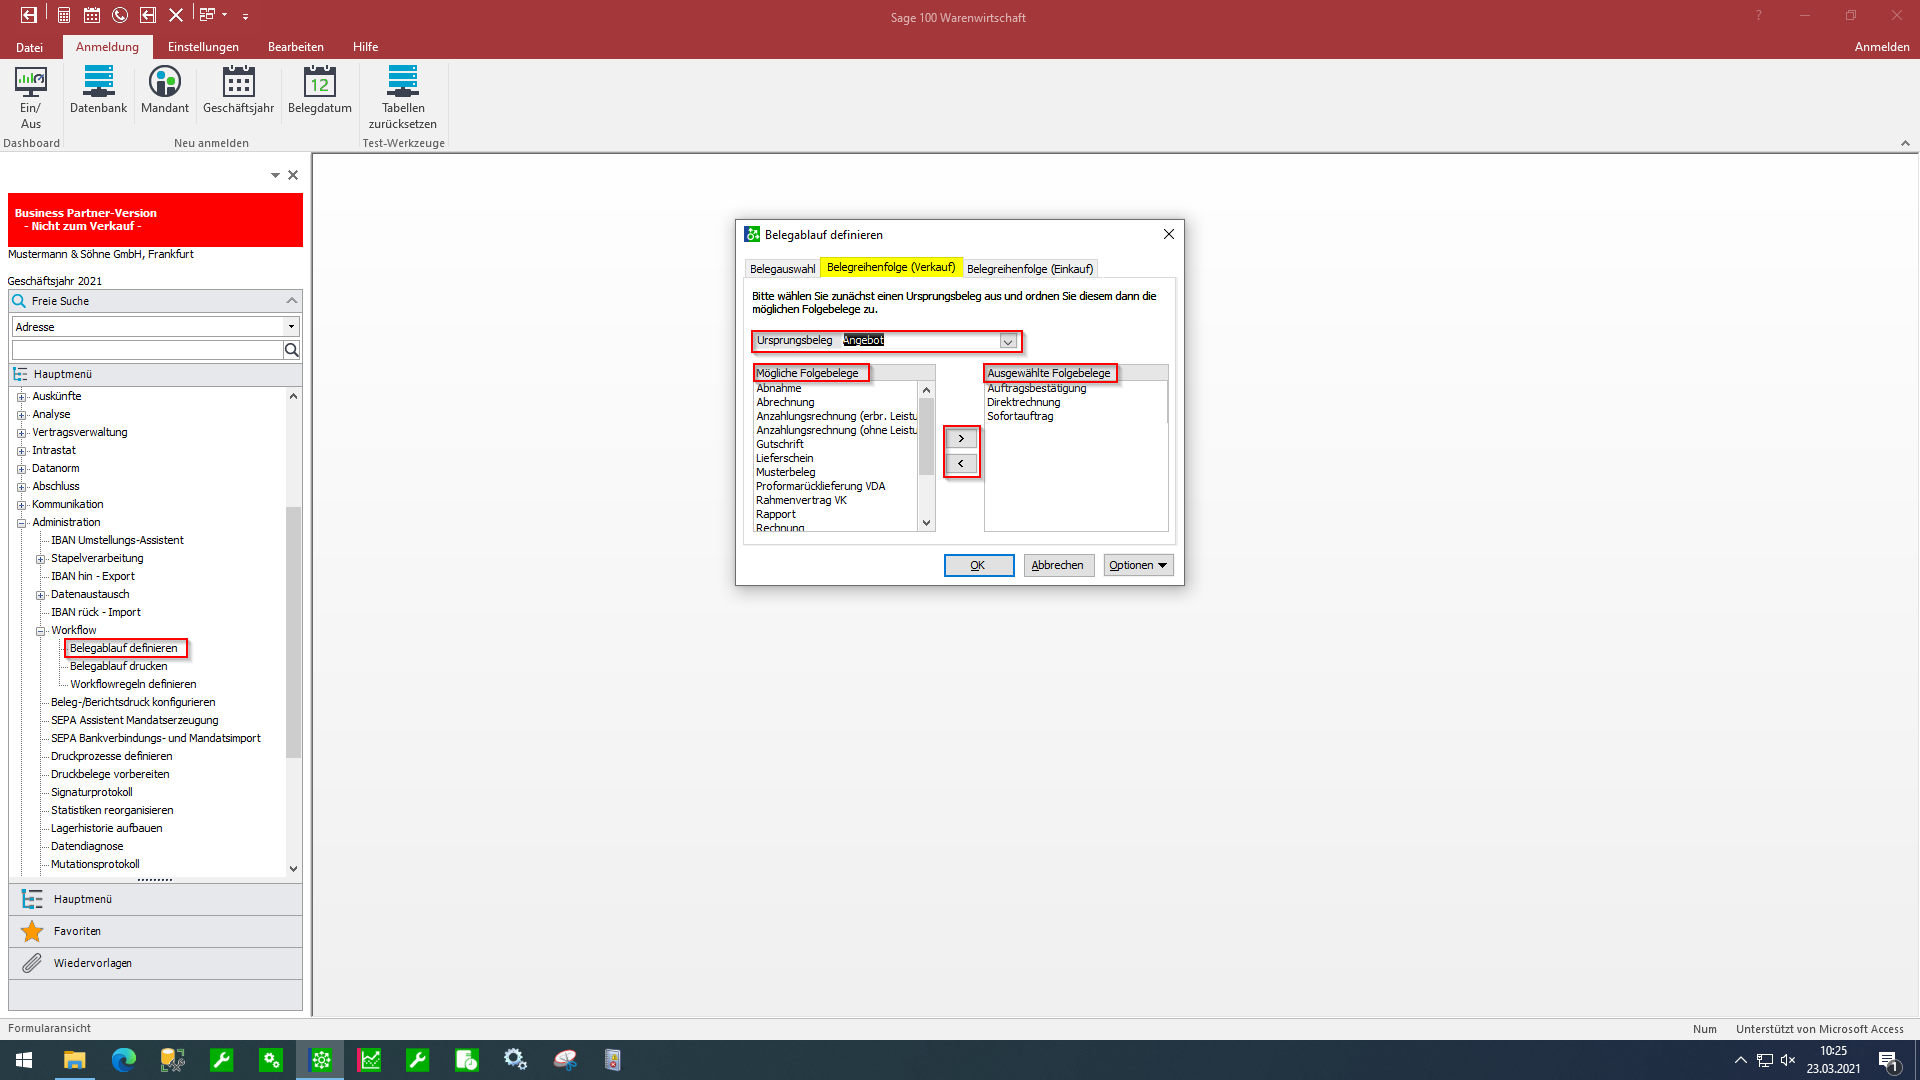Image resolution: width=1920 pixels, height=1080 pixels.
Task: Launch Microsoft Edge from the taskbar
Action: [x=123, y=1060]
